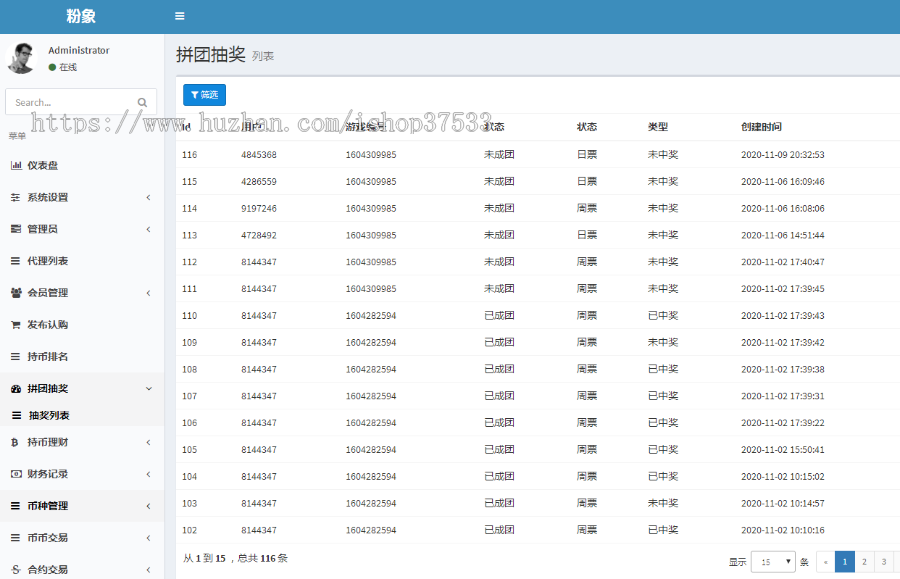This screenshot has height=579, width=900.
Task: Expand 持币理财 submenu chevron
Action: pos(149,442)
